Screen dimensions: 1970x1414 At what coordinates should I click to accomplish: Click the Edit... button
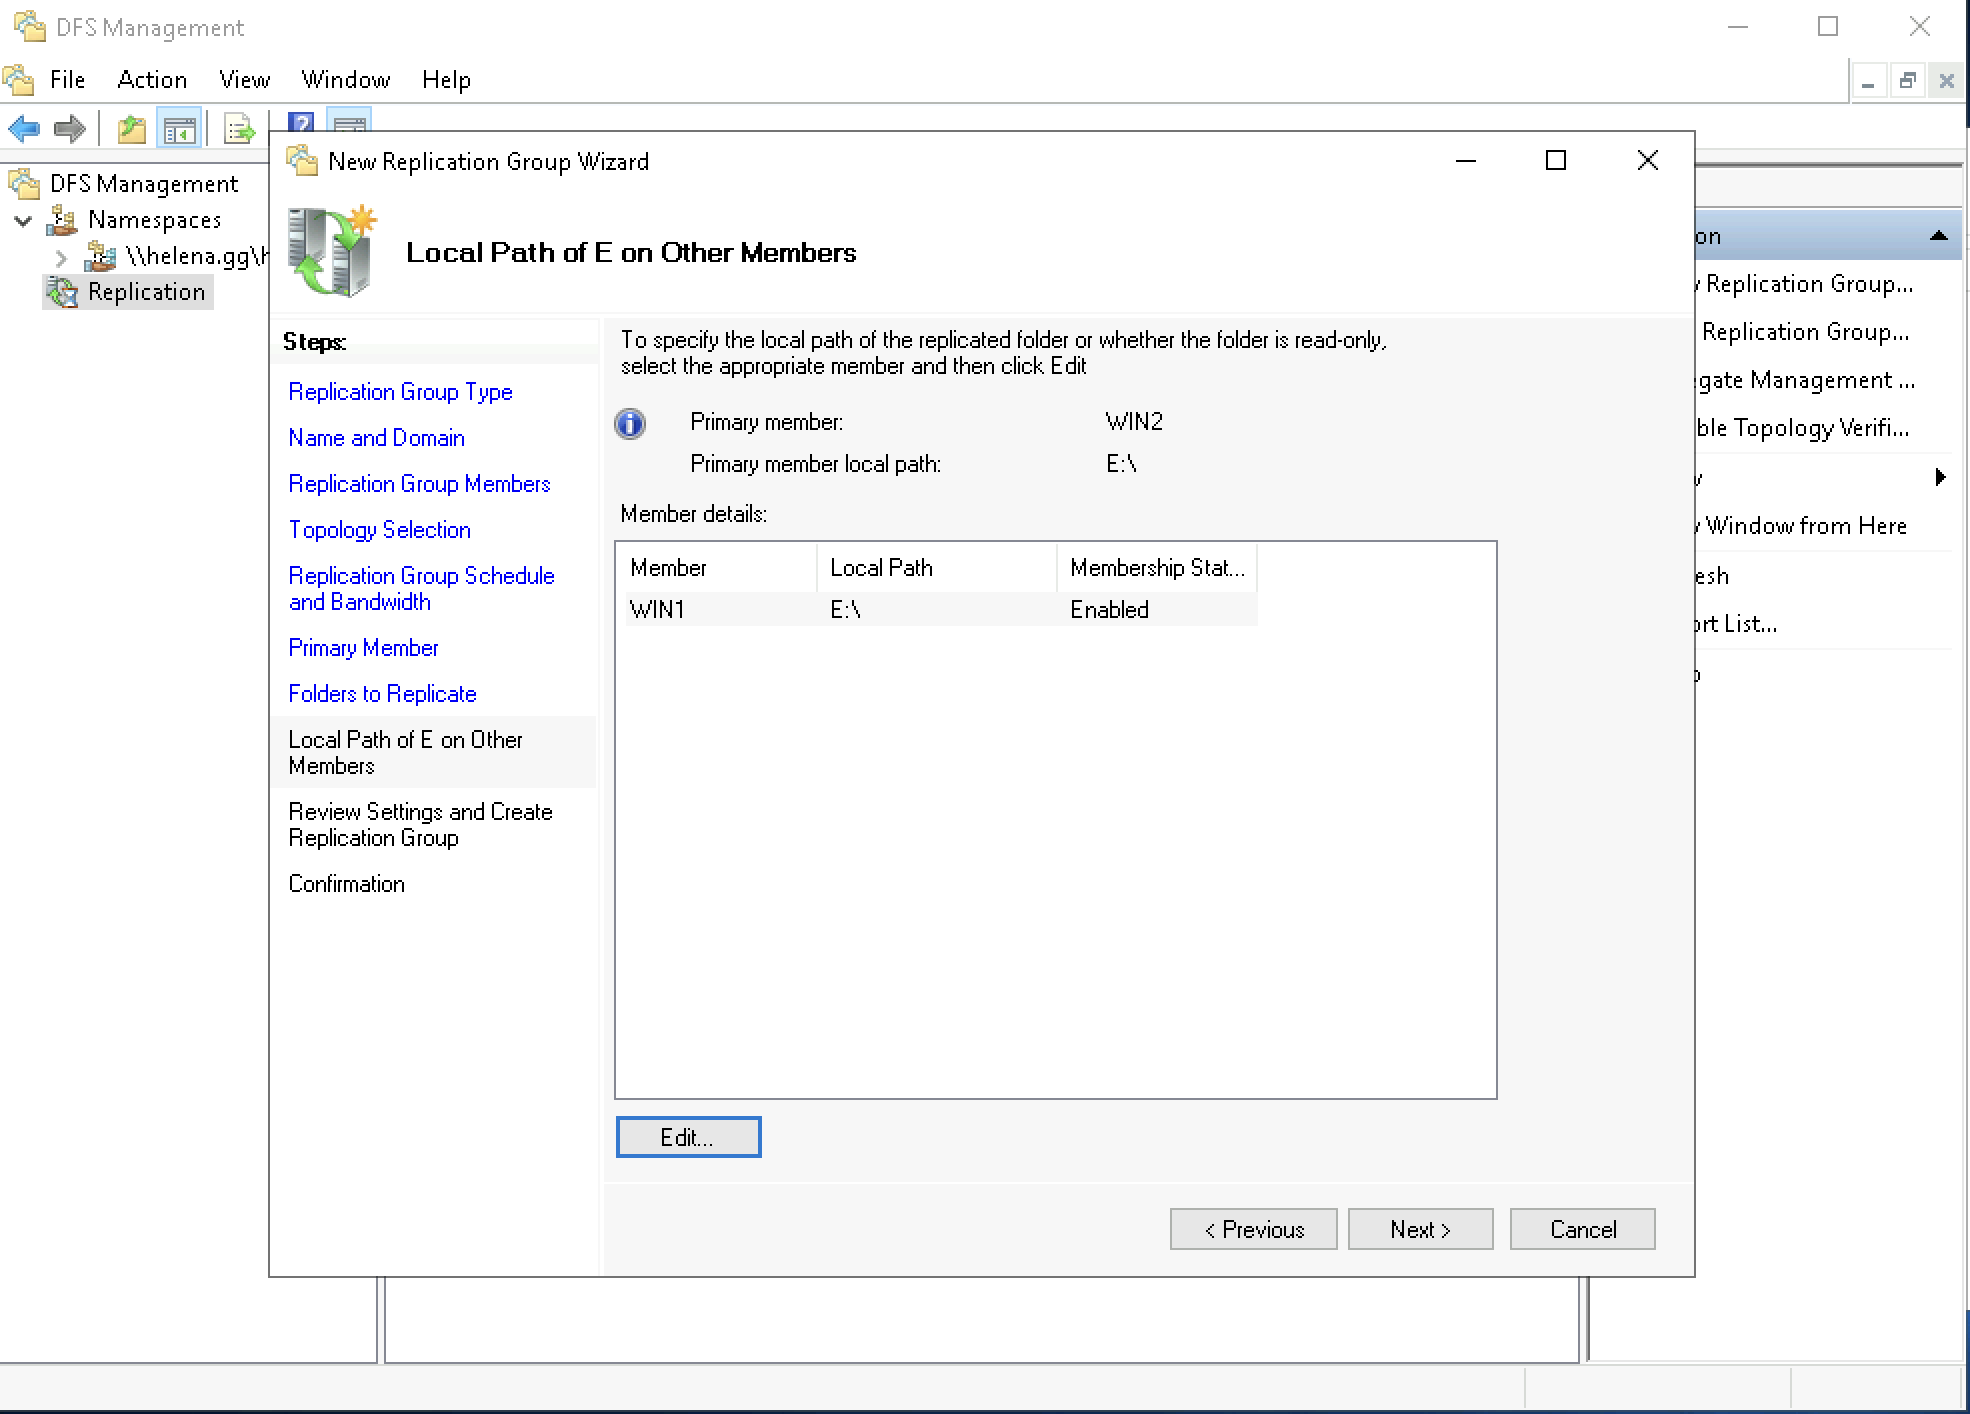click(x=688, y=1137)
